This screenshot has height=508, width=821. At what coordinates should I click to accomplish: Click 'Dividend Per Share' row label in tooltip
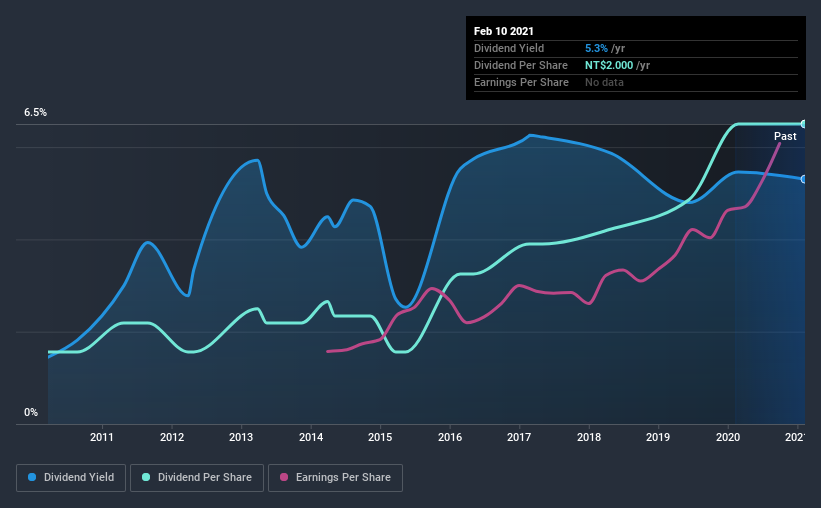point(520,65)
